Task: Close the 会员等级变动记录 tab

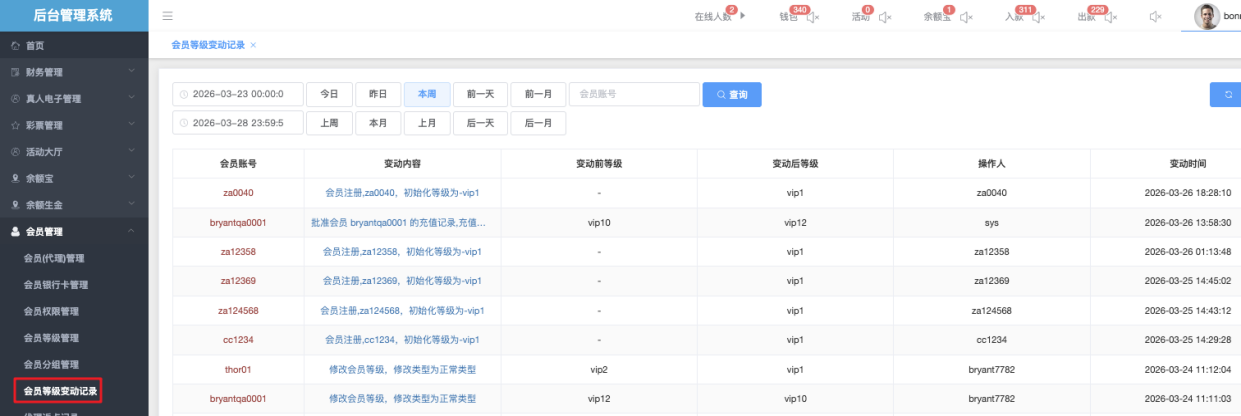Action: pyautogui.click(x=253, y=45)
